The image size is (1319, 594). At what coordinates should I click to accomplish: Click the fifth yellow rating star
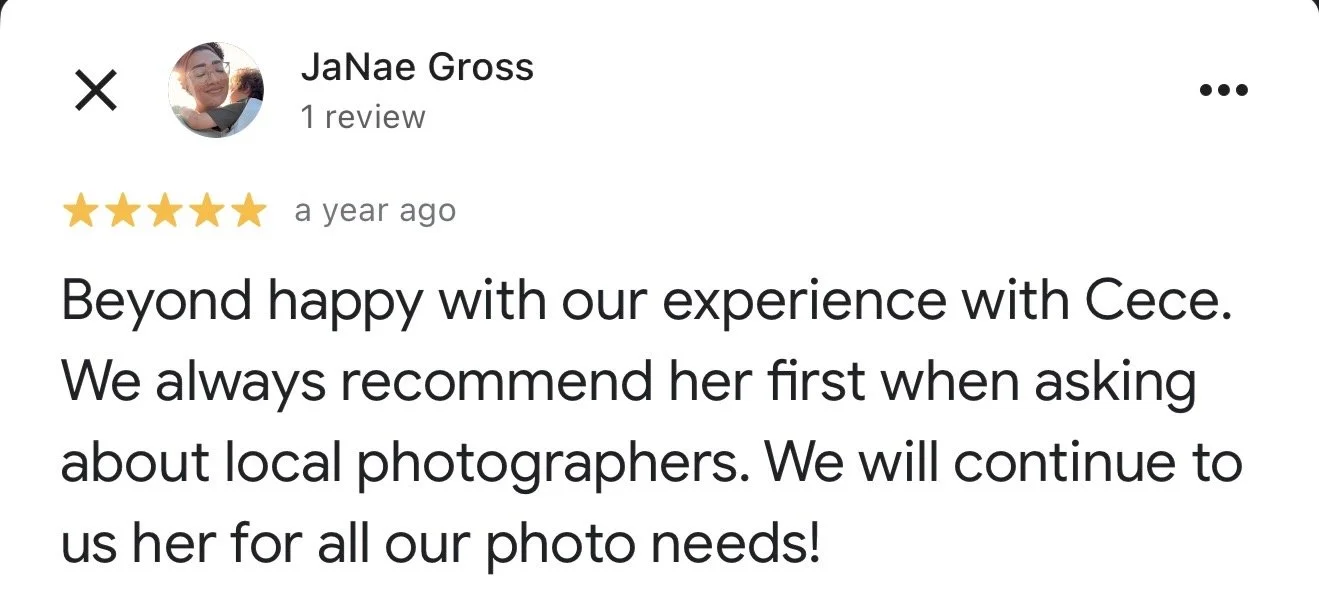click(245, 212)
